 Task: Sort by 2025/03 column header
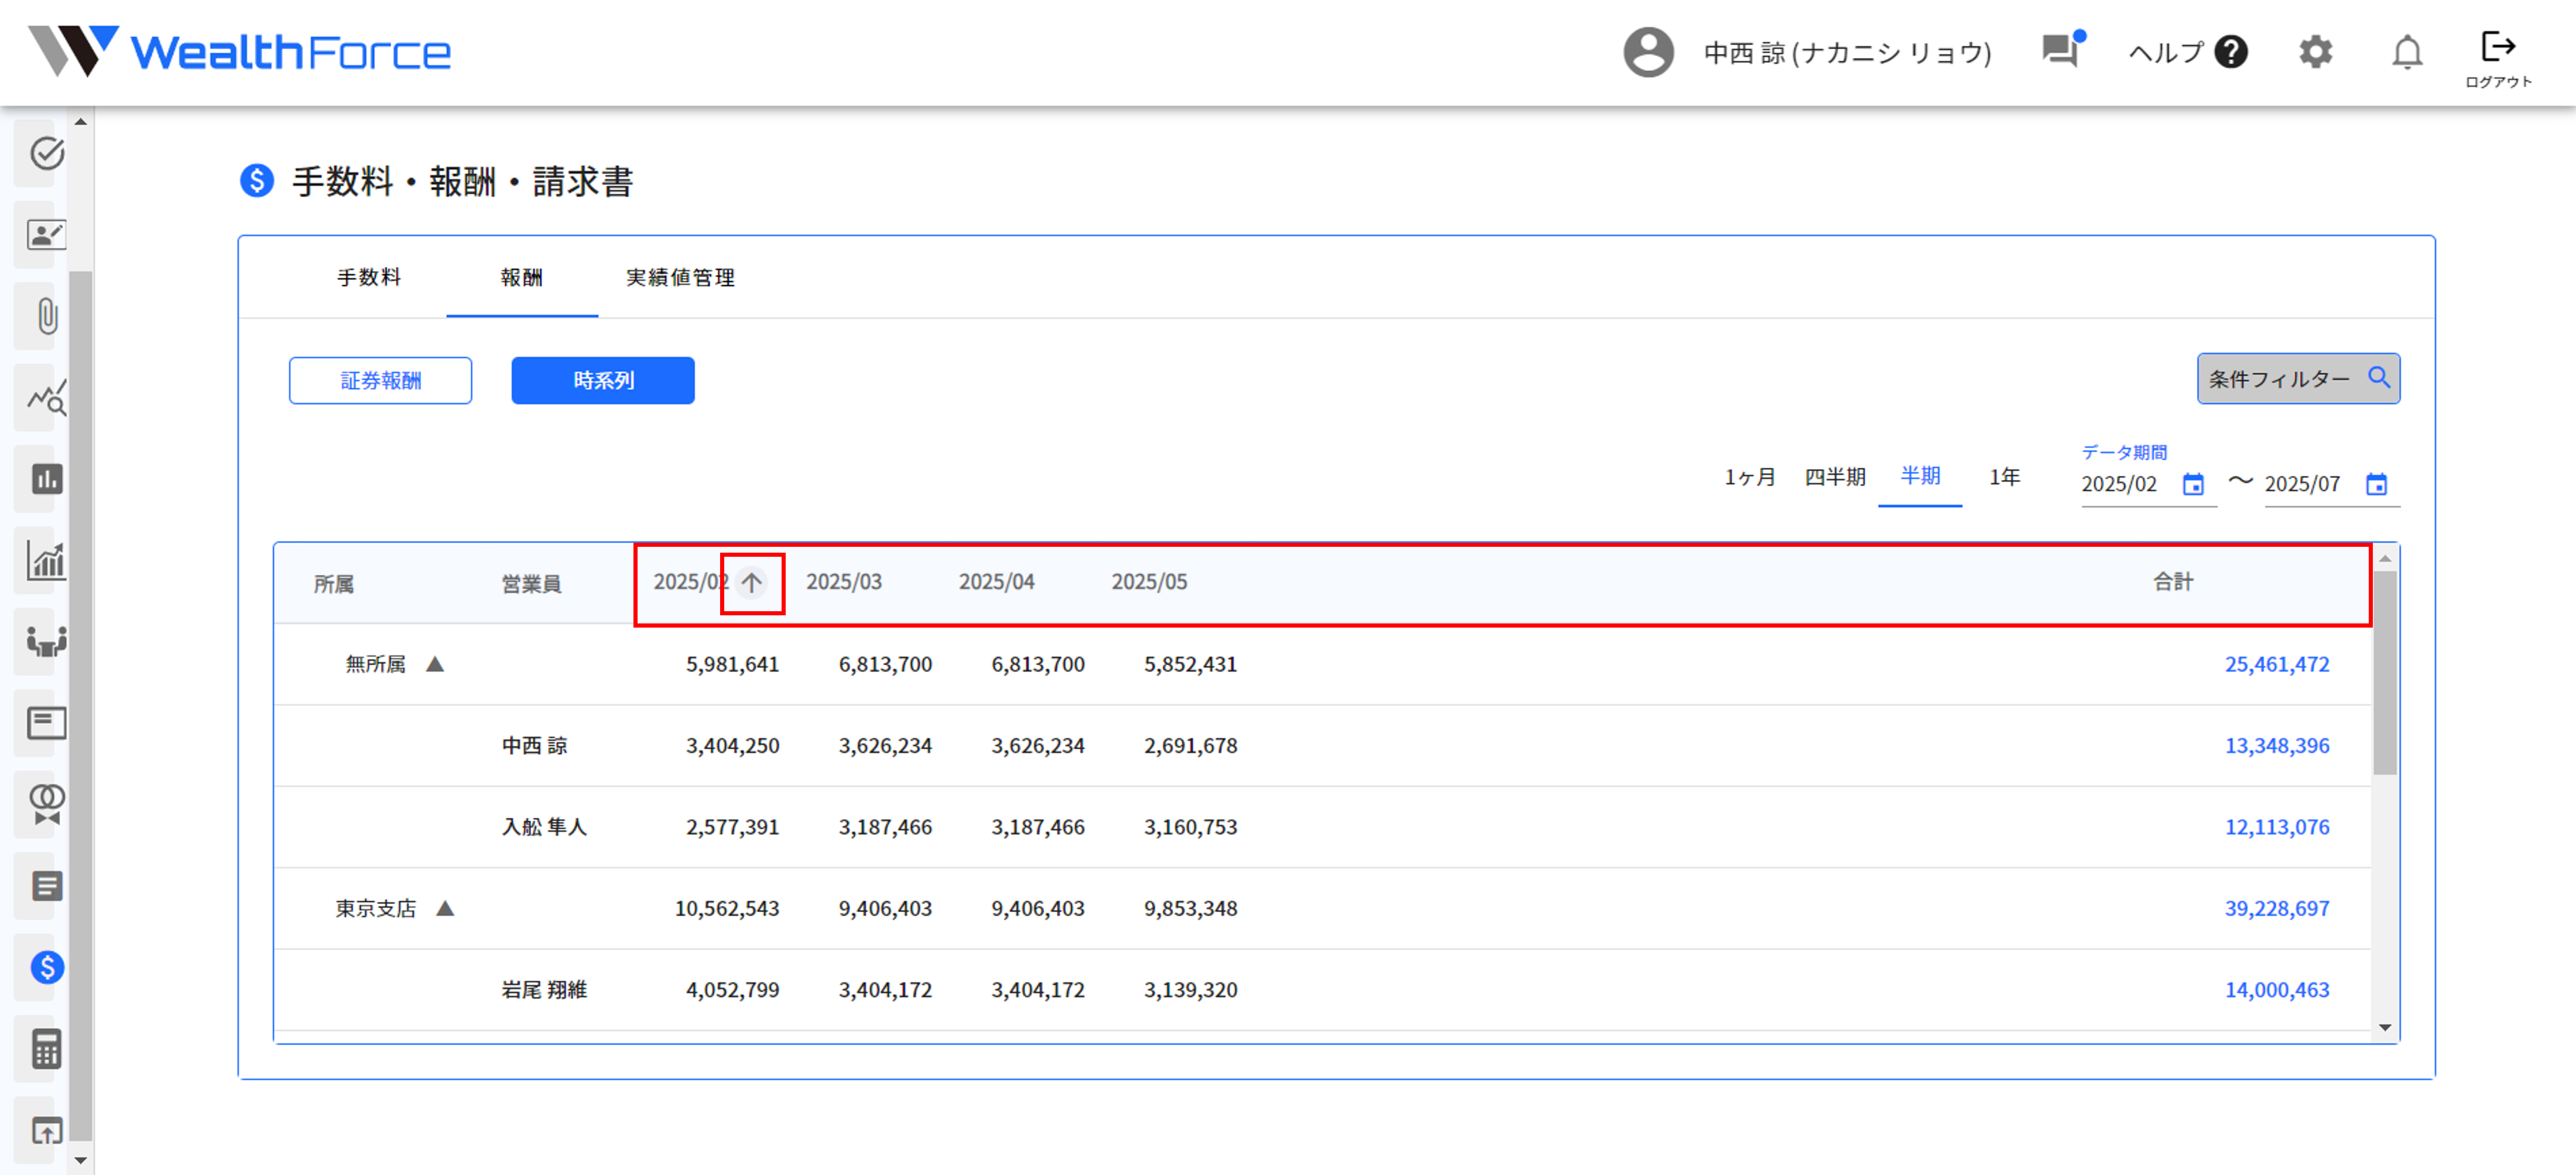pos(844,582)
